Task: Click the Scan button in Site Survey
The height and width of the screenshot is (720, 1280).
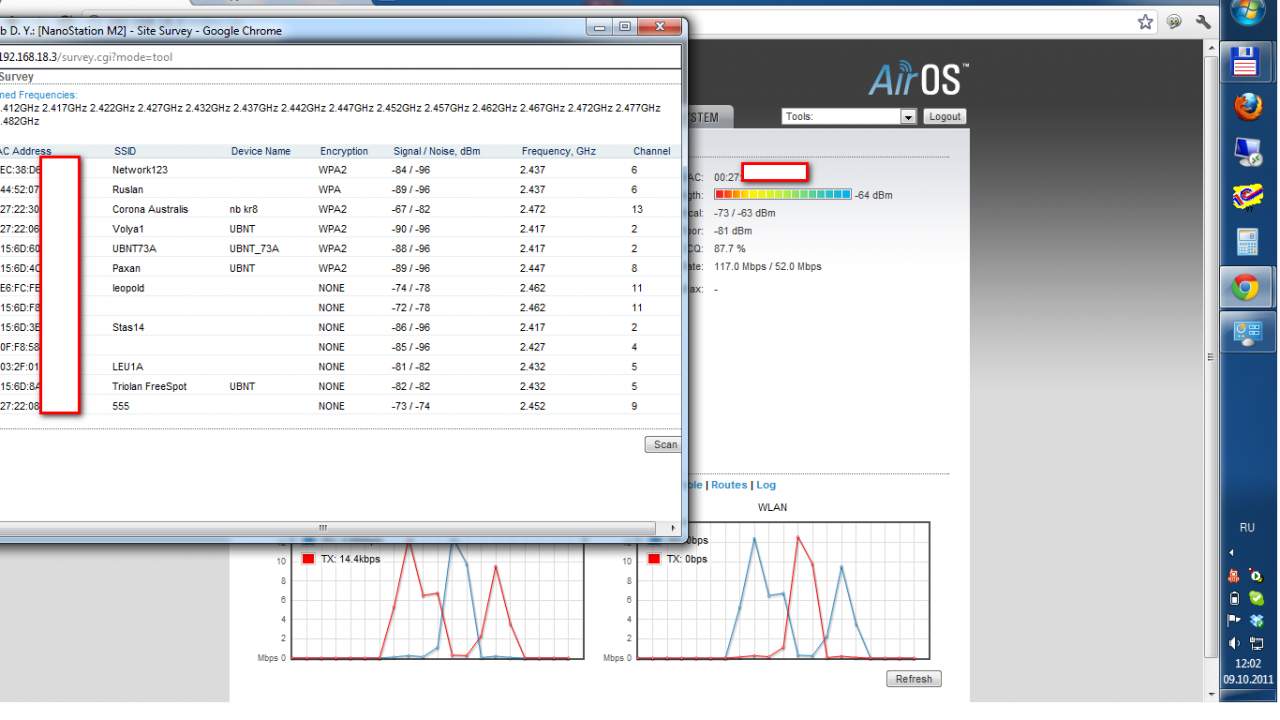Action: 664,445
